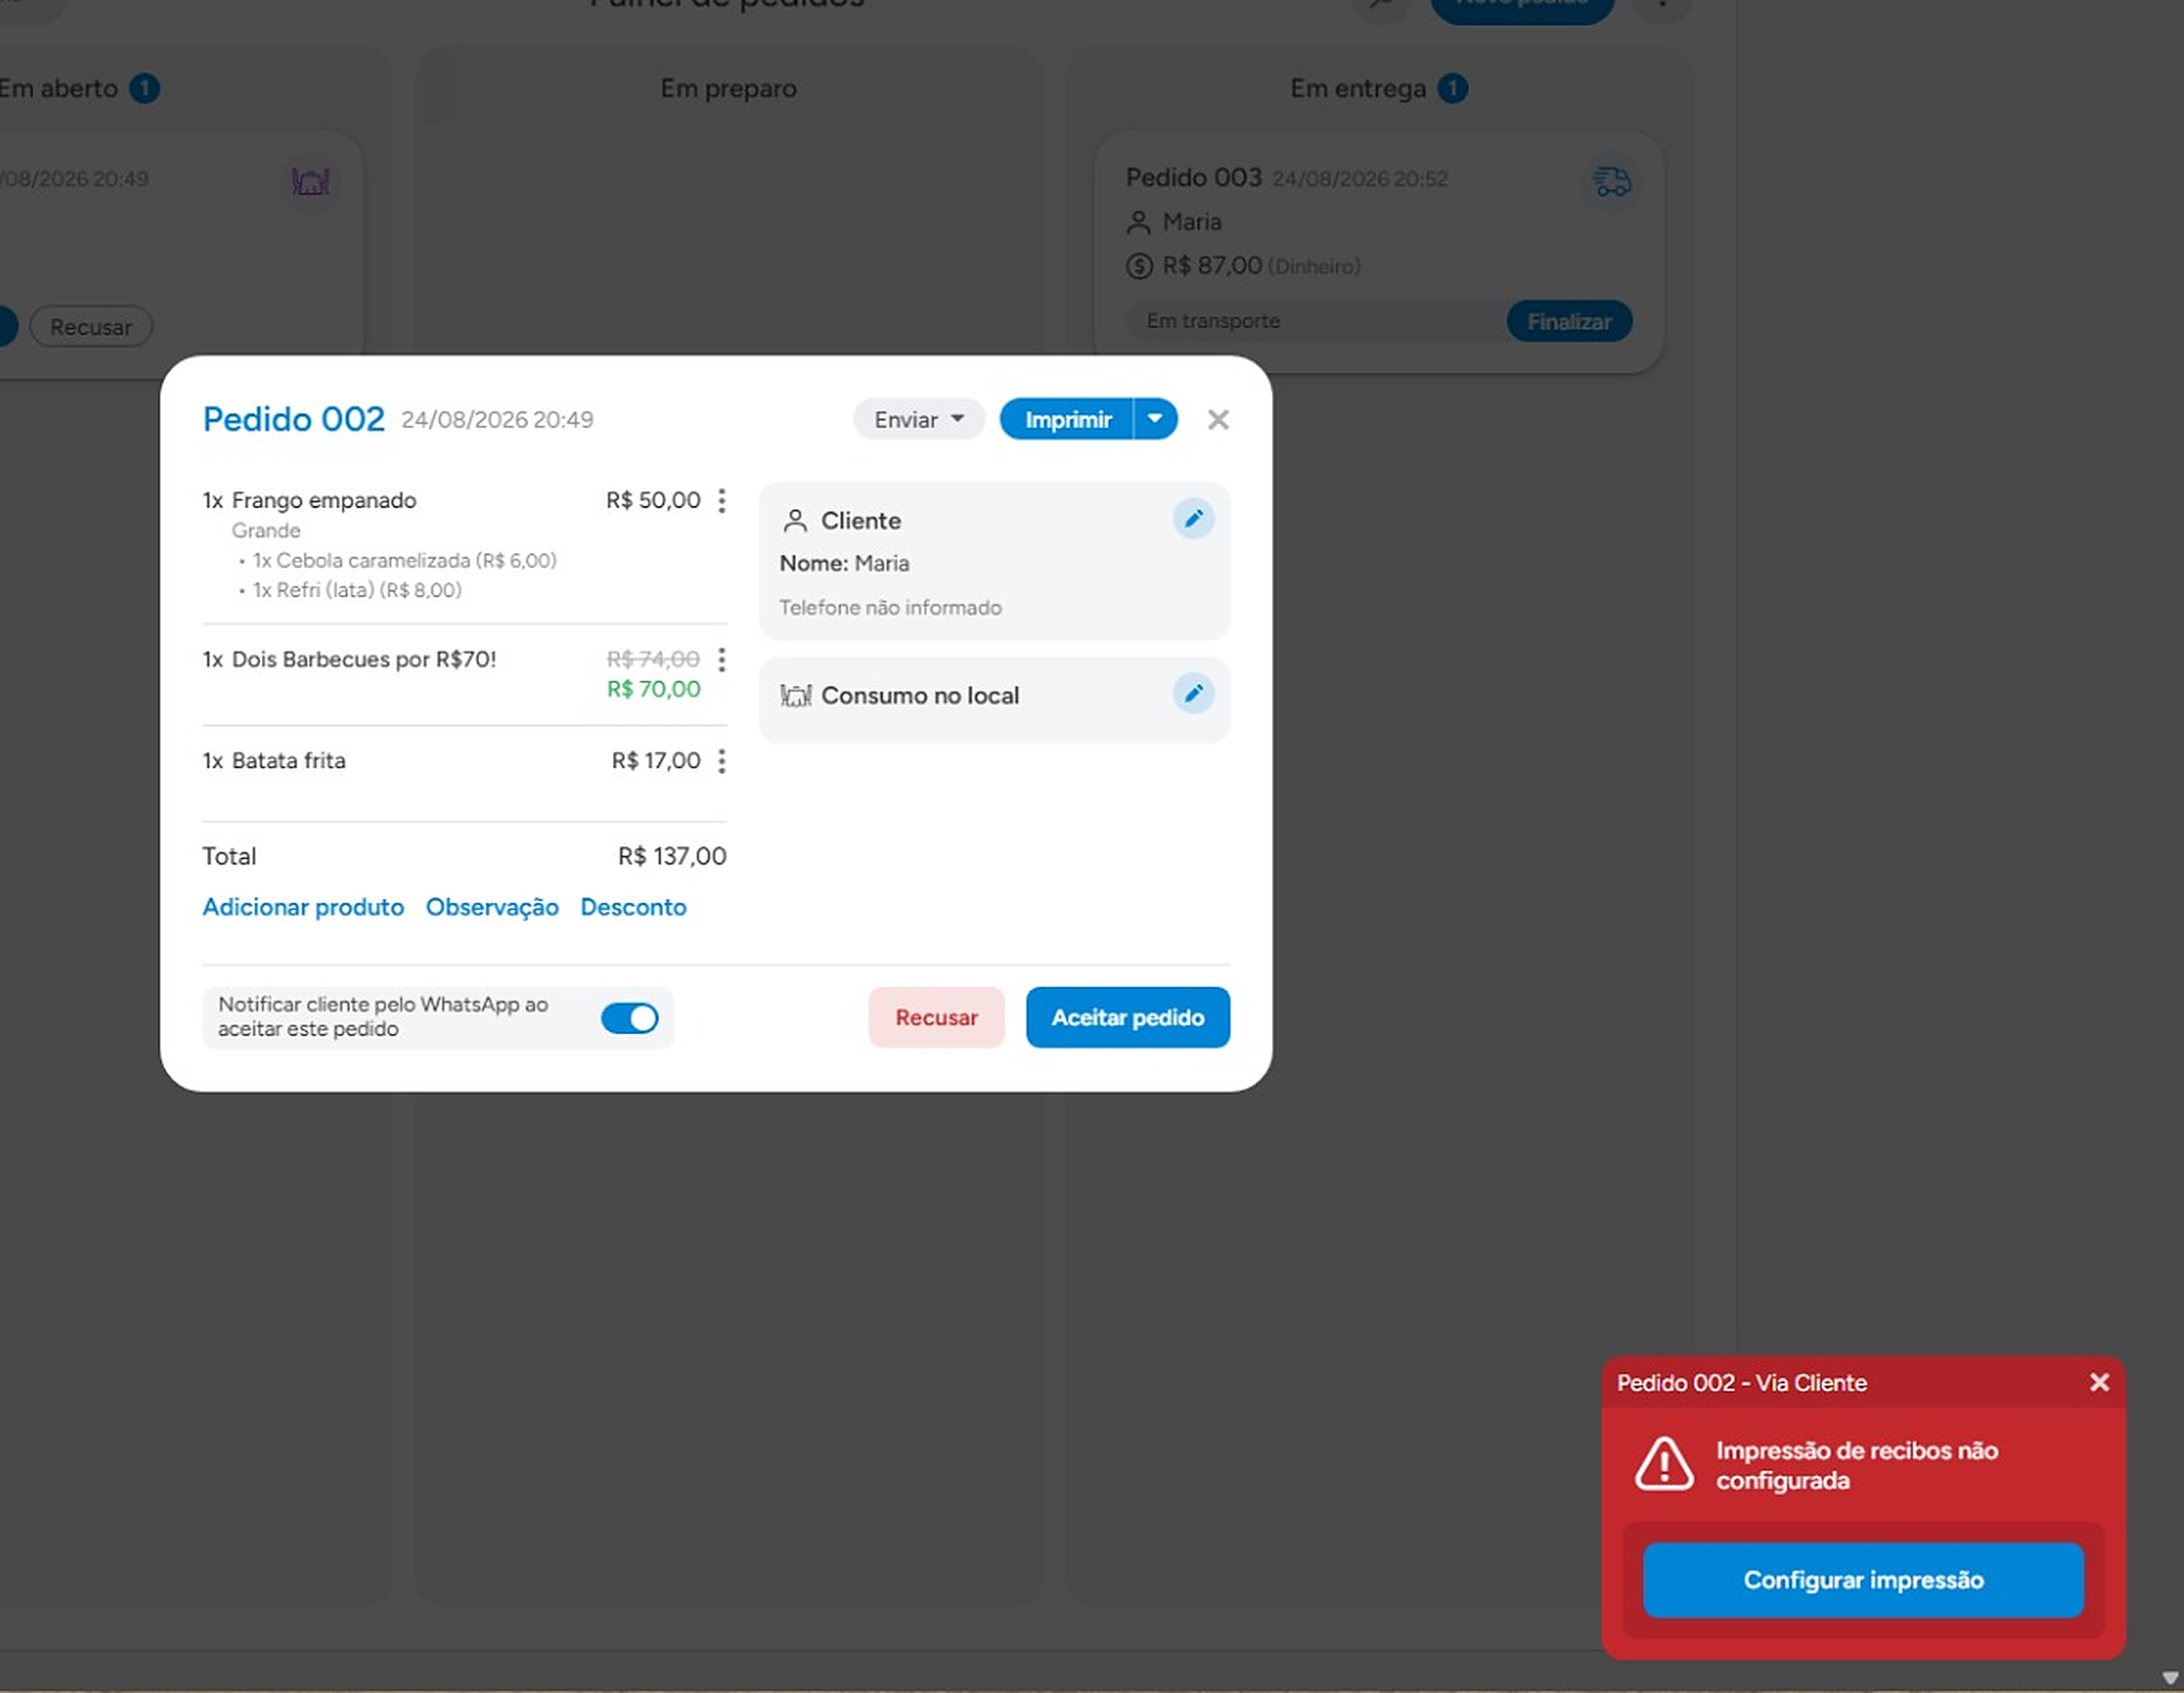Open options menu for Dois Barbecues item

(x=722, y=659)
